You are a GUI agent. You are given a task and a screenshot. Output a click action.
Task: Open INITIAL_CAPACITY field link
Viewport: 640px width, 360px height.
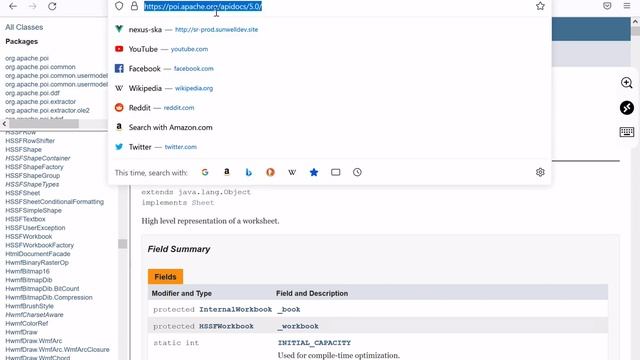pos(314,343)
